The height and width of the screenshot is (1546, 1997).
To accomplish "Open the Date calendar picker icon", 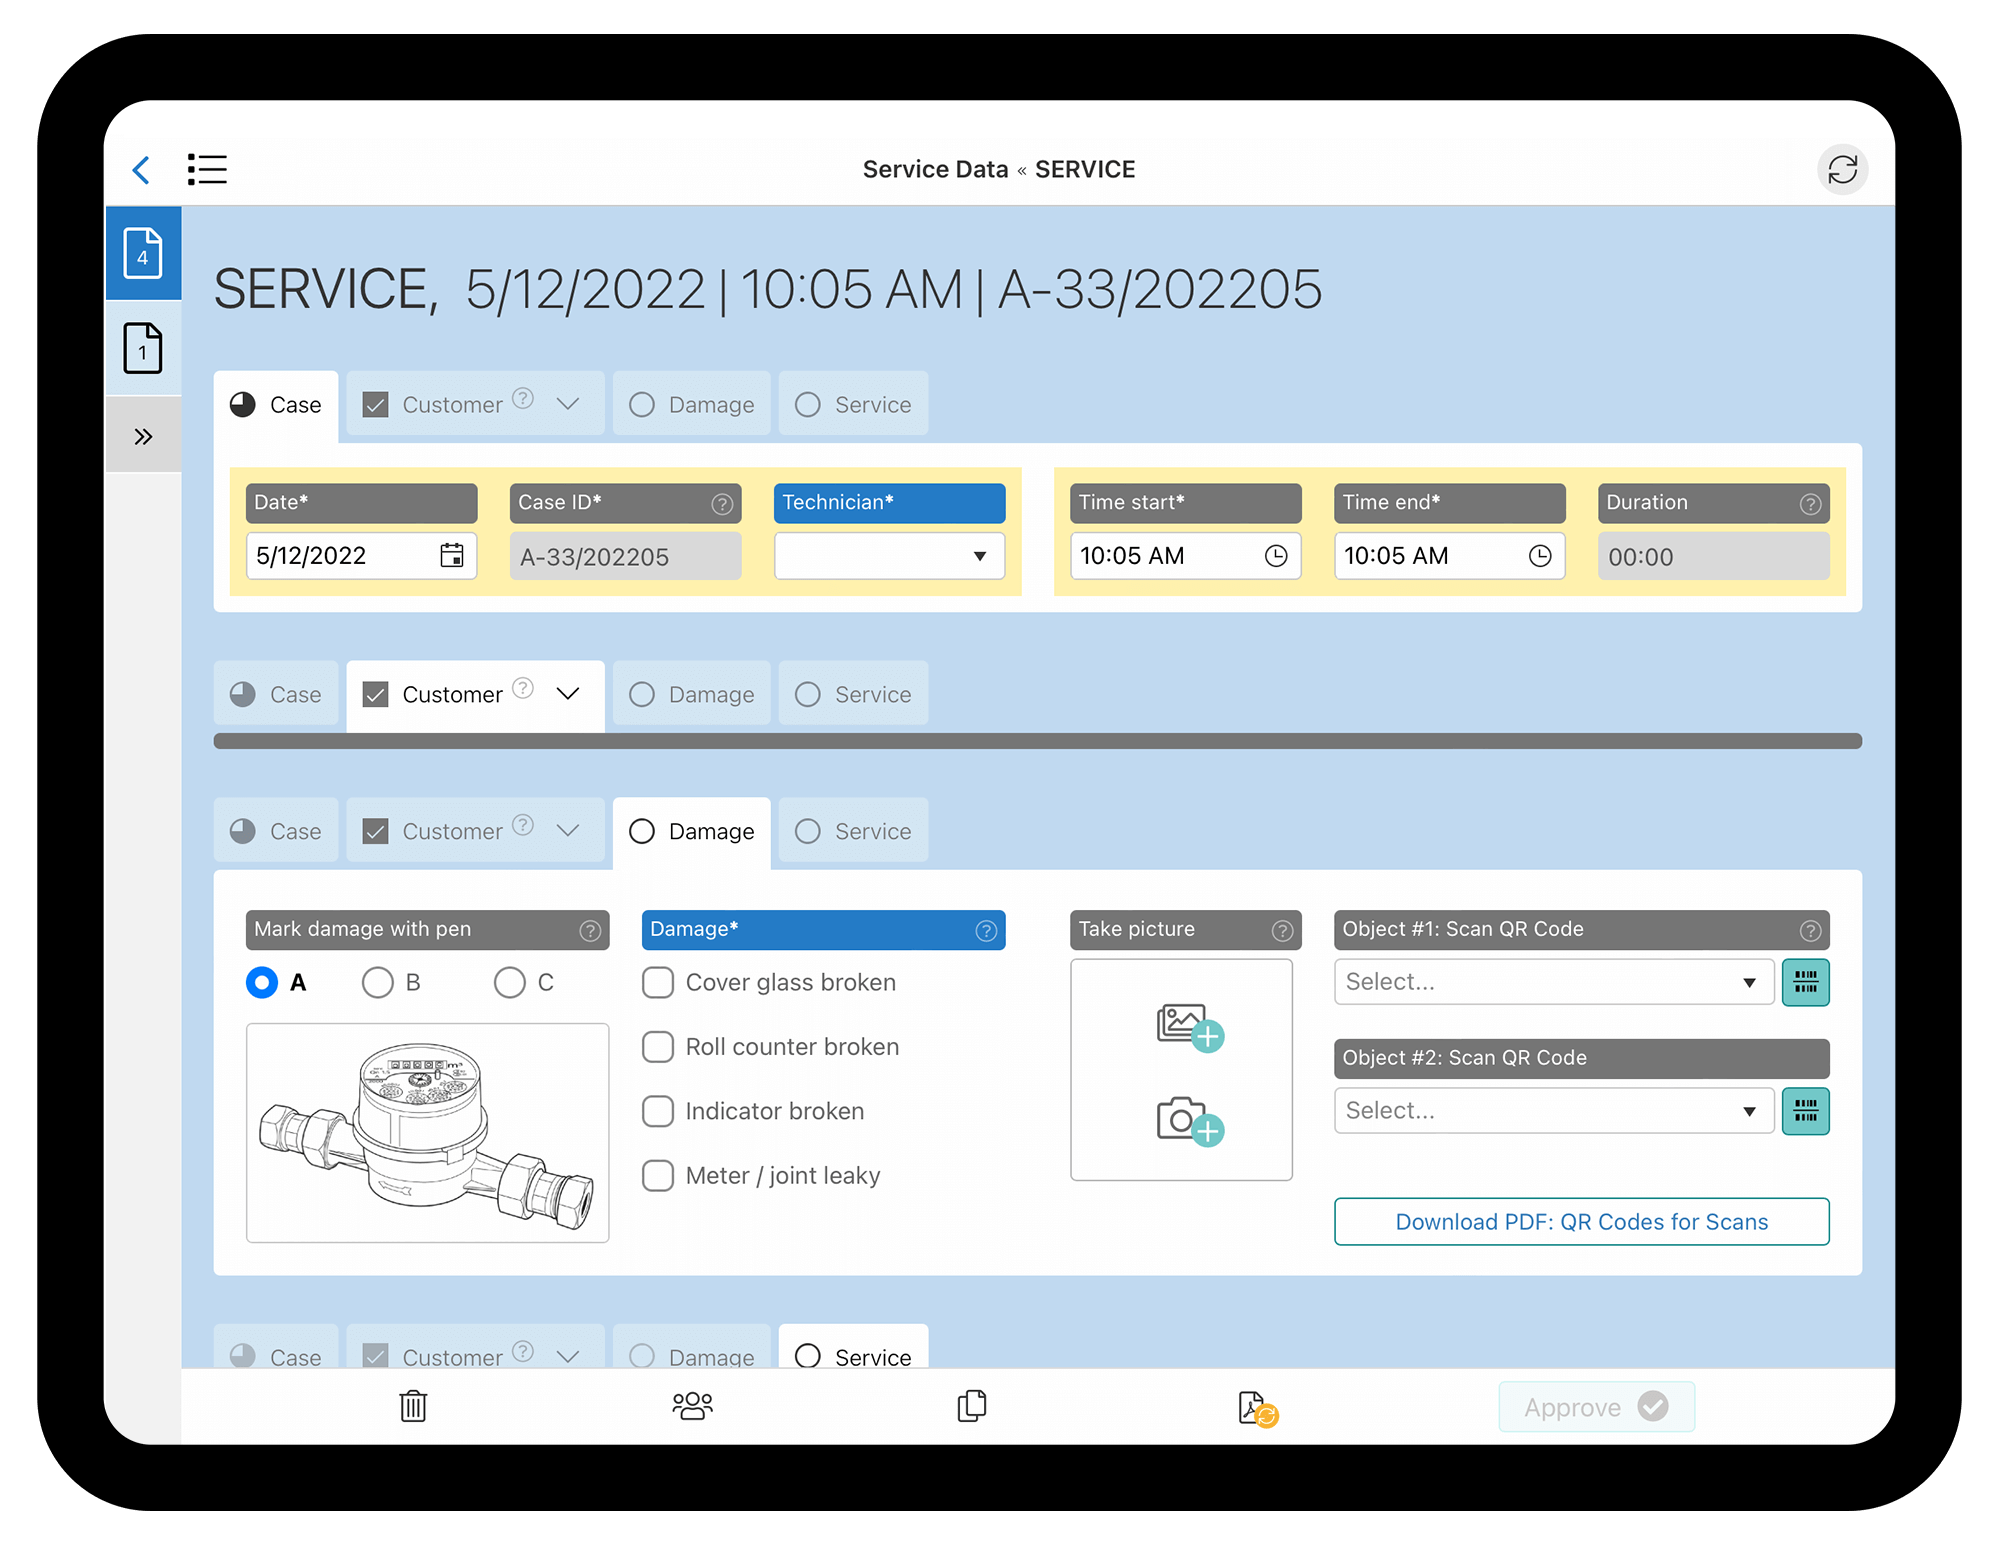I will tap(452, 555).
